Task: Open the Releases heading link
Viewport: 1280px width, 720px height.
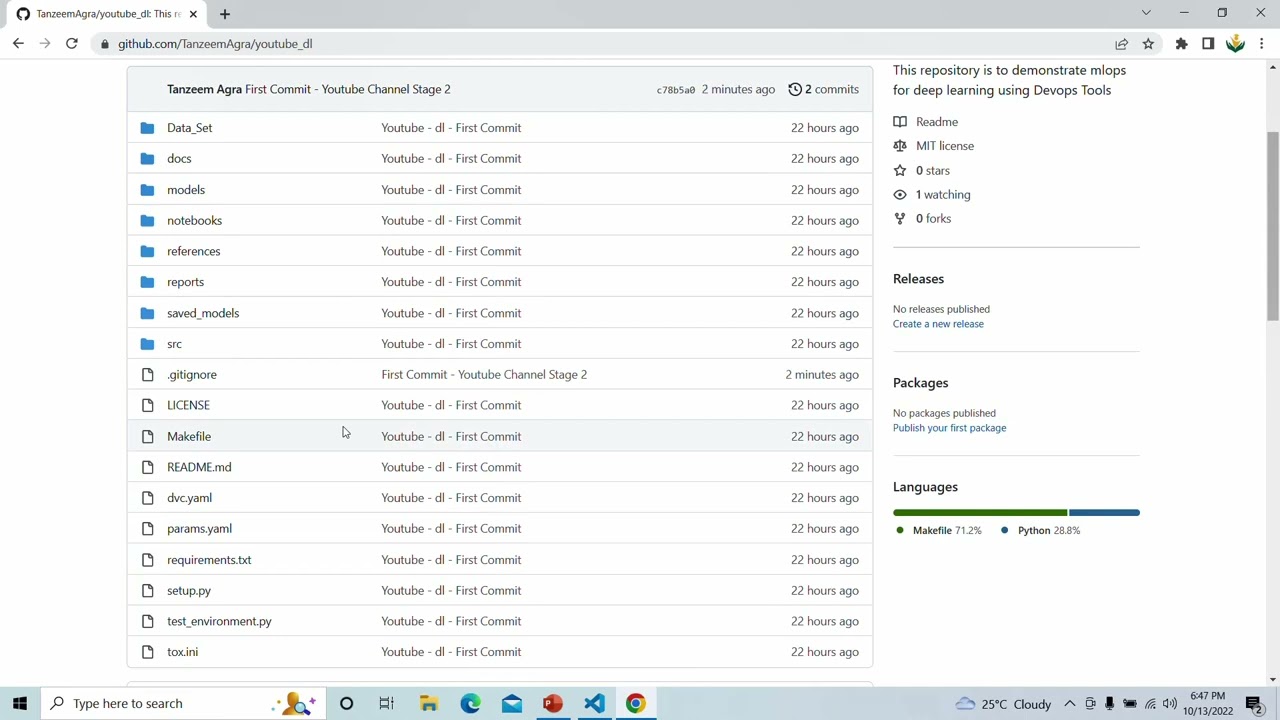Action: pos(918,279)
